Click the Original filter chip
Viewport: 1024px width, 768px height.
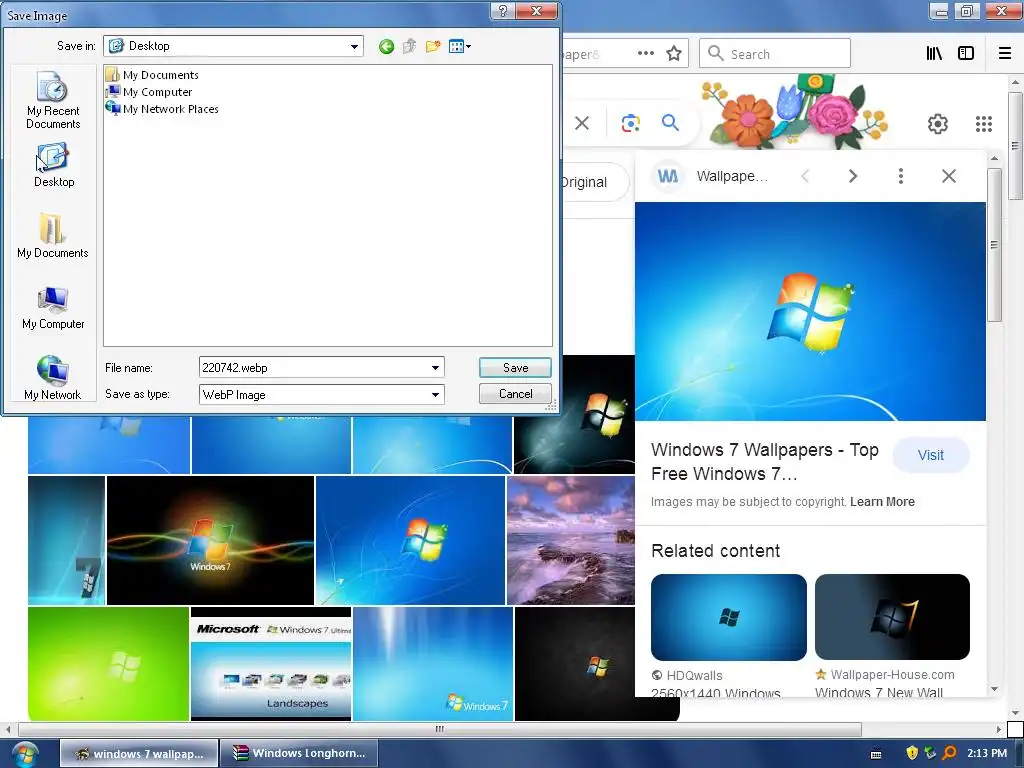(594, 182)
